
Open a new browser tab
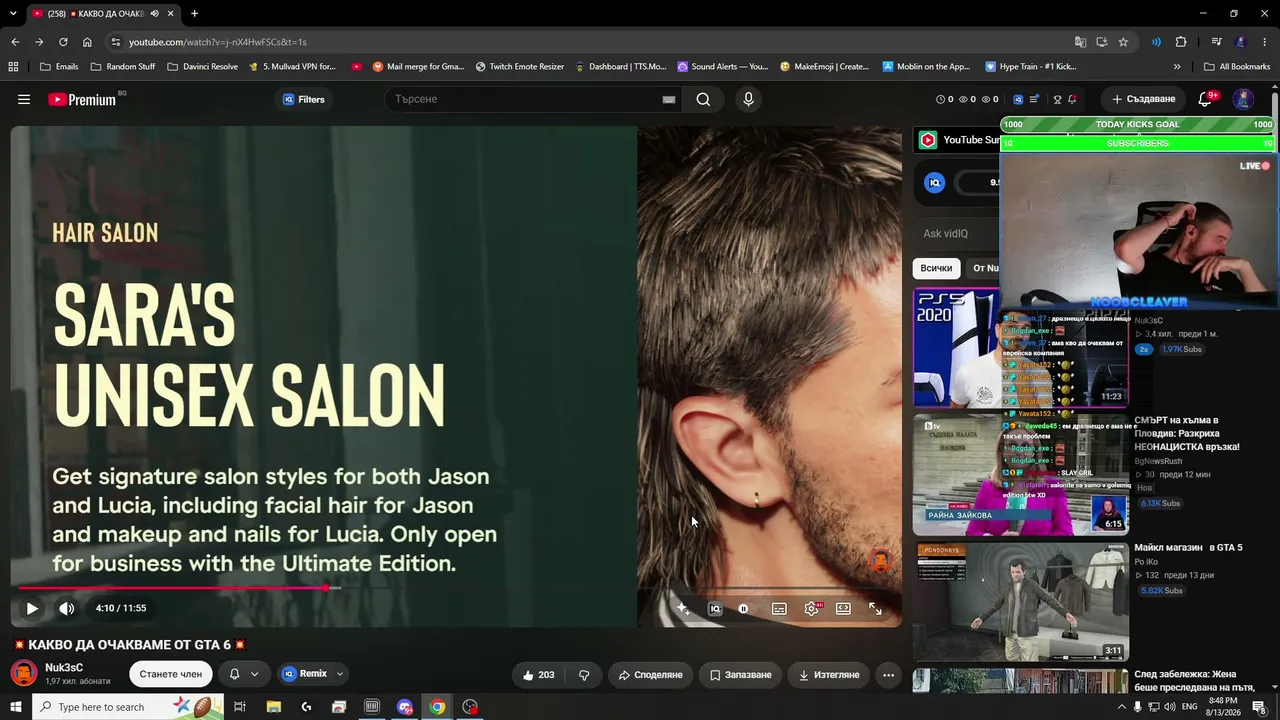194,13
